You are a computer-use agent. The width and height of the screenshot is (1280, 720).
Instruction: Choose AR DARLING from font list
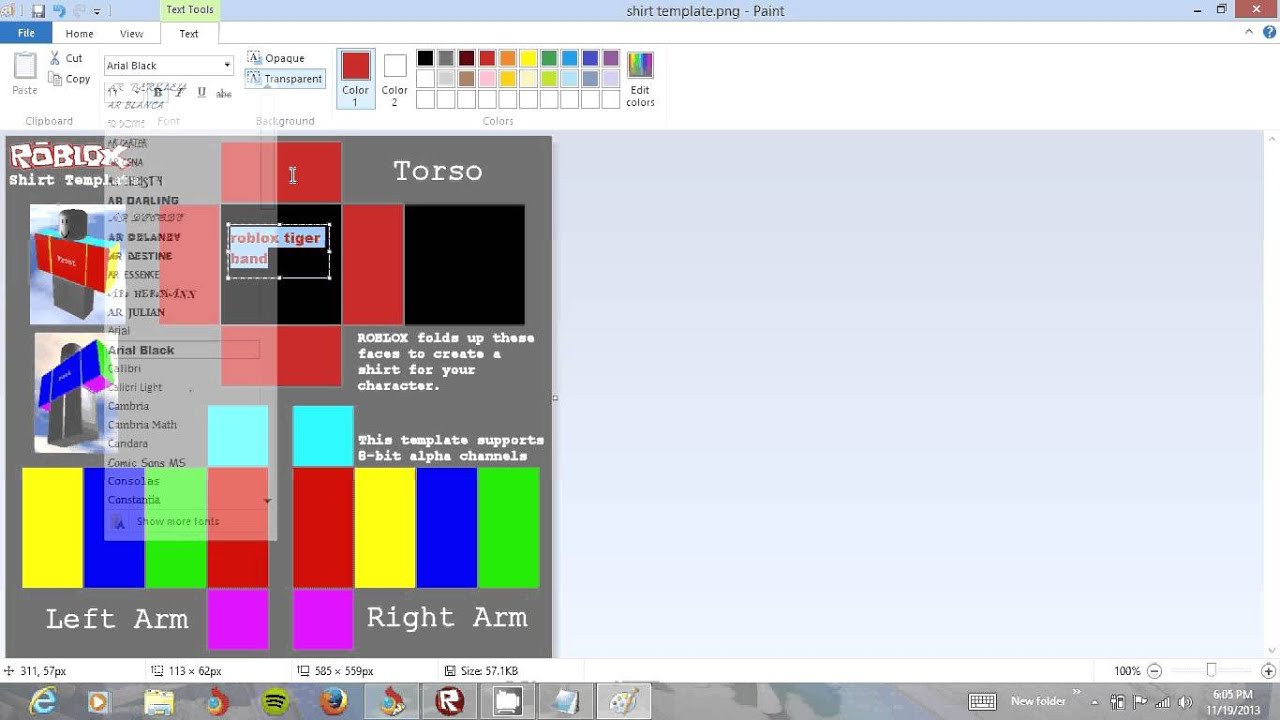143,200
